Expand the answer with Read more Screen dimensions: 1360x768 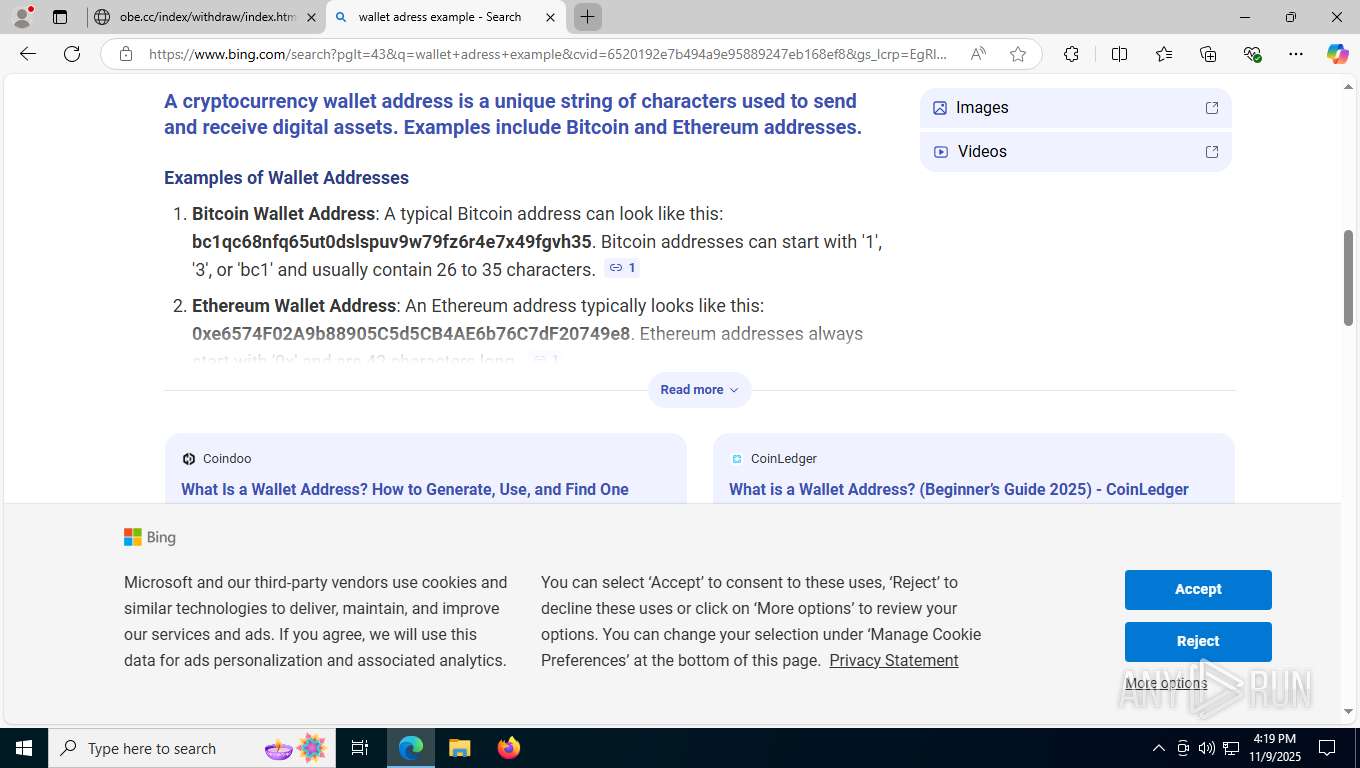(x=699, y=390)
